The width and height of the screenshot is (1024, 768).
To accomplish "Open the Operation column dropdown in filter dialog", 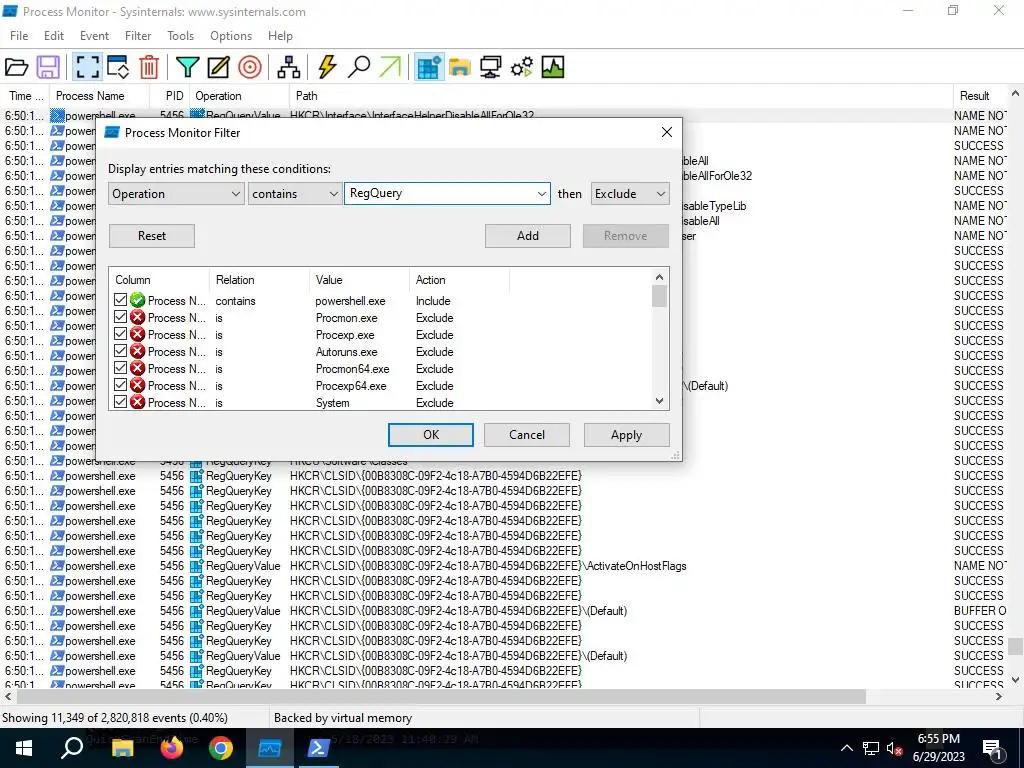I will tap(176, 194).
